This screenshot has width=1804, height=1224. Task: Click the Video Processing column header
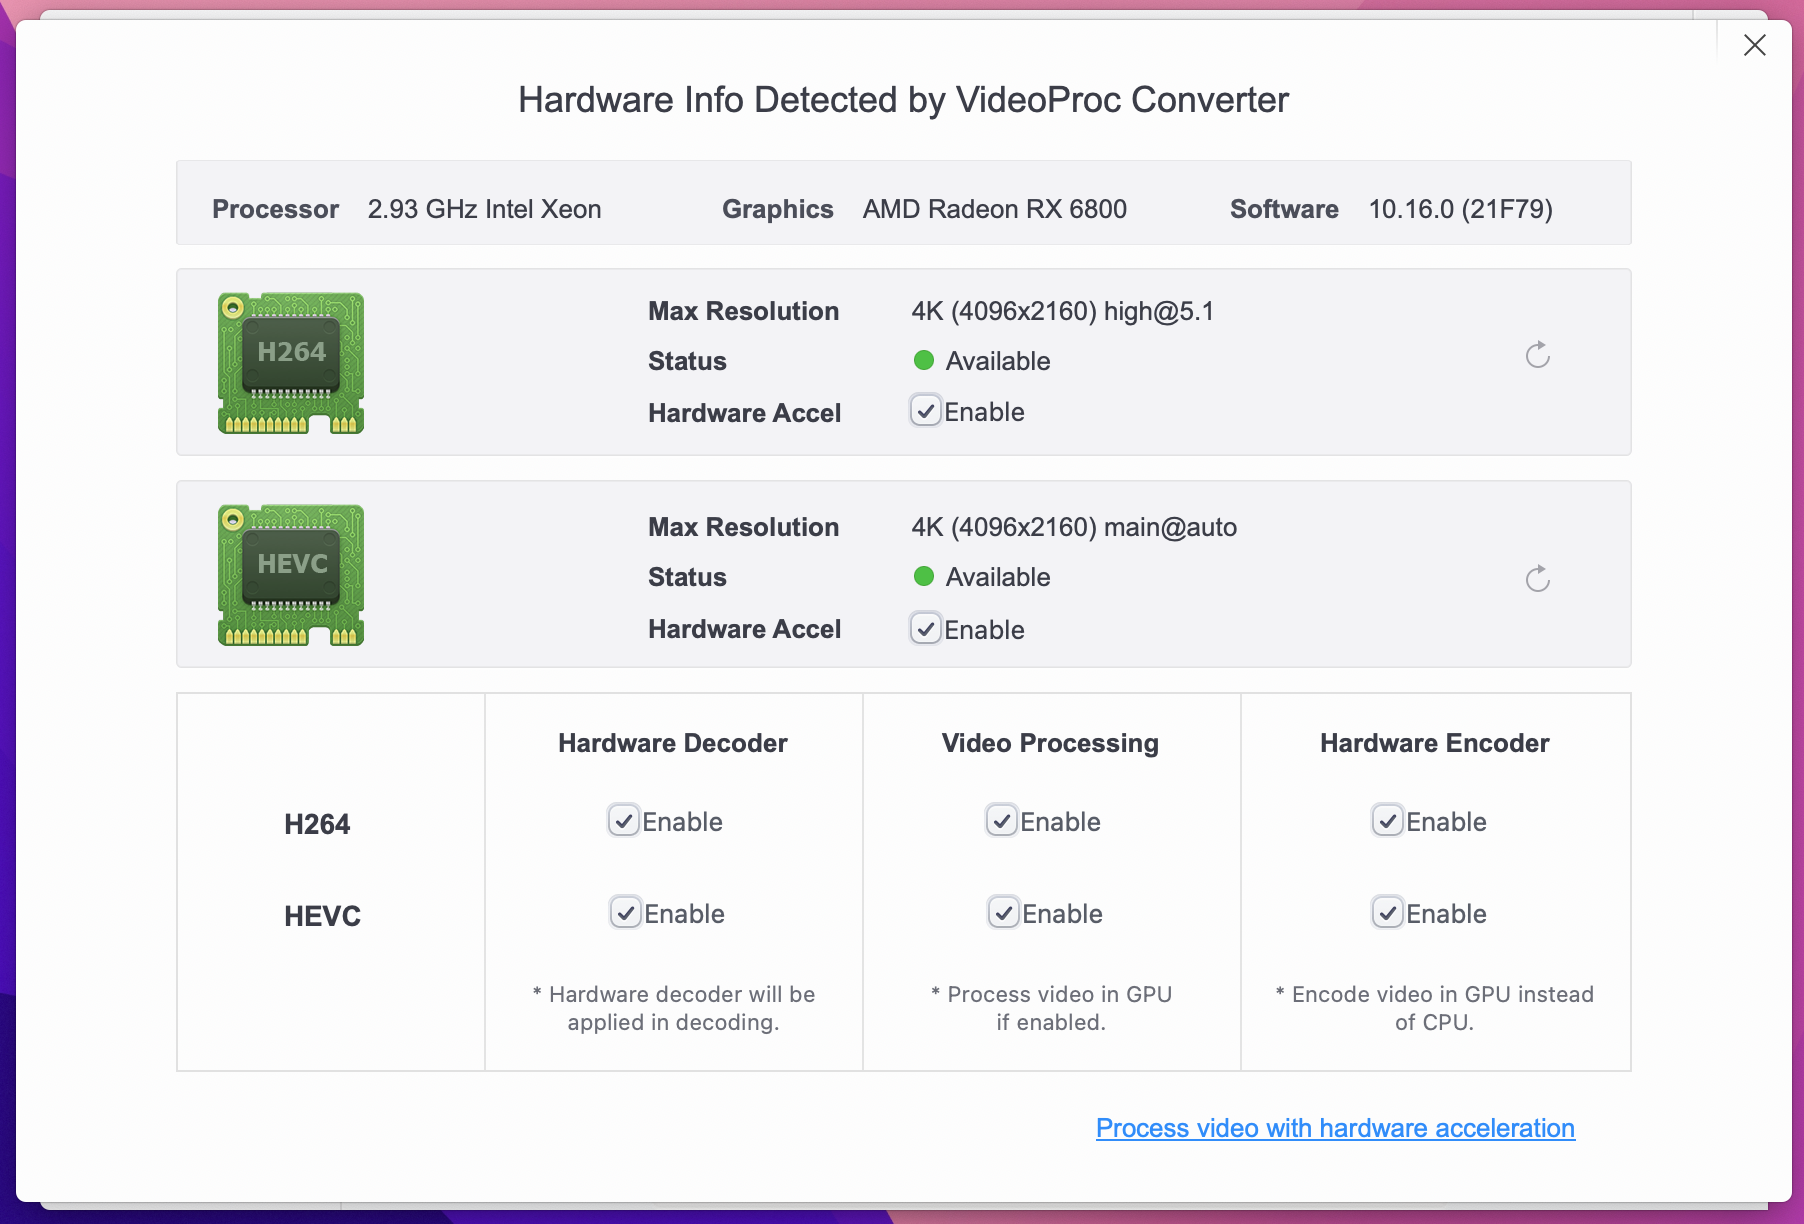tap(1050, 743)
